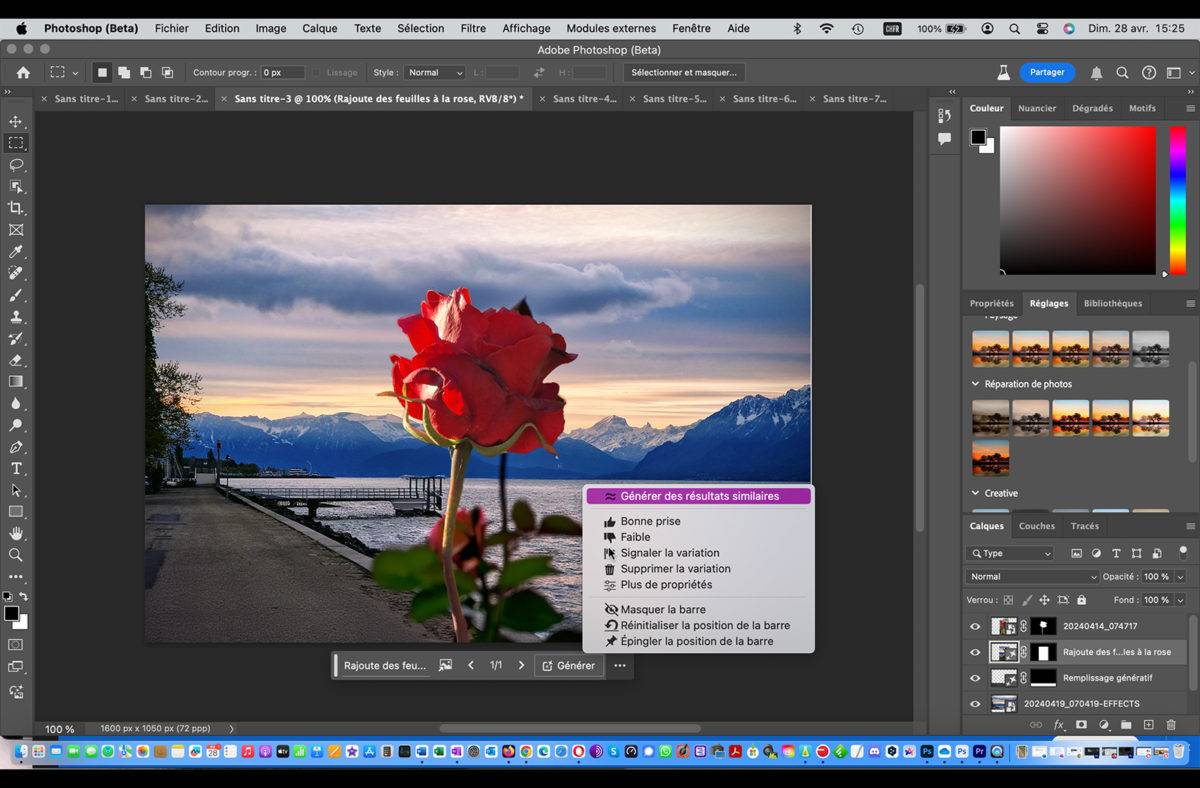Open the Fond value dropdown
Viewport: 1200px width, 788px height.
[1181, 600]
